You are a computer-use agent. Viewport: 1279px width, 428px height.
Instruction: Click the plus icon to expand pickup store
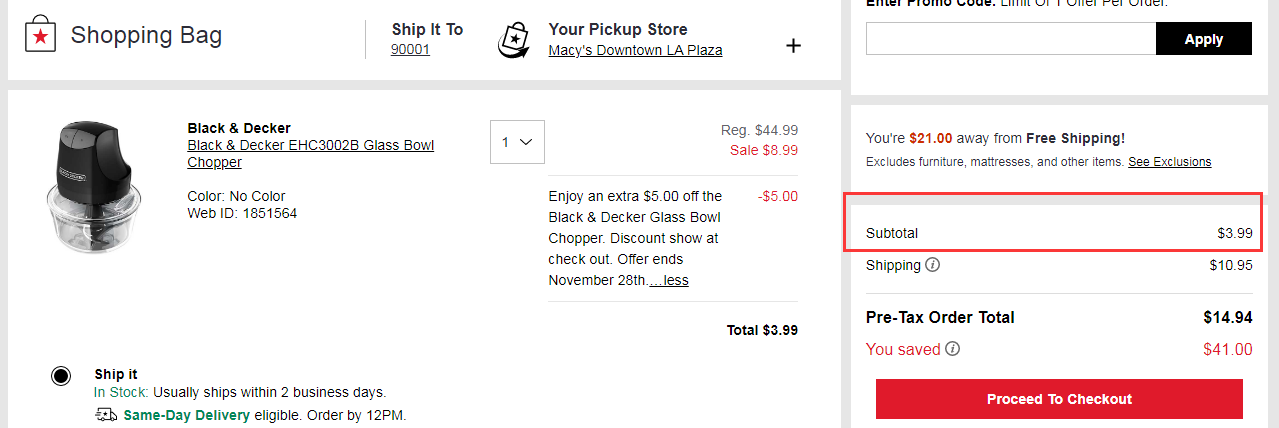click(x=793, y=45)
